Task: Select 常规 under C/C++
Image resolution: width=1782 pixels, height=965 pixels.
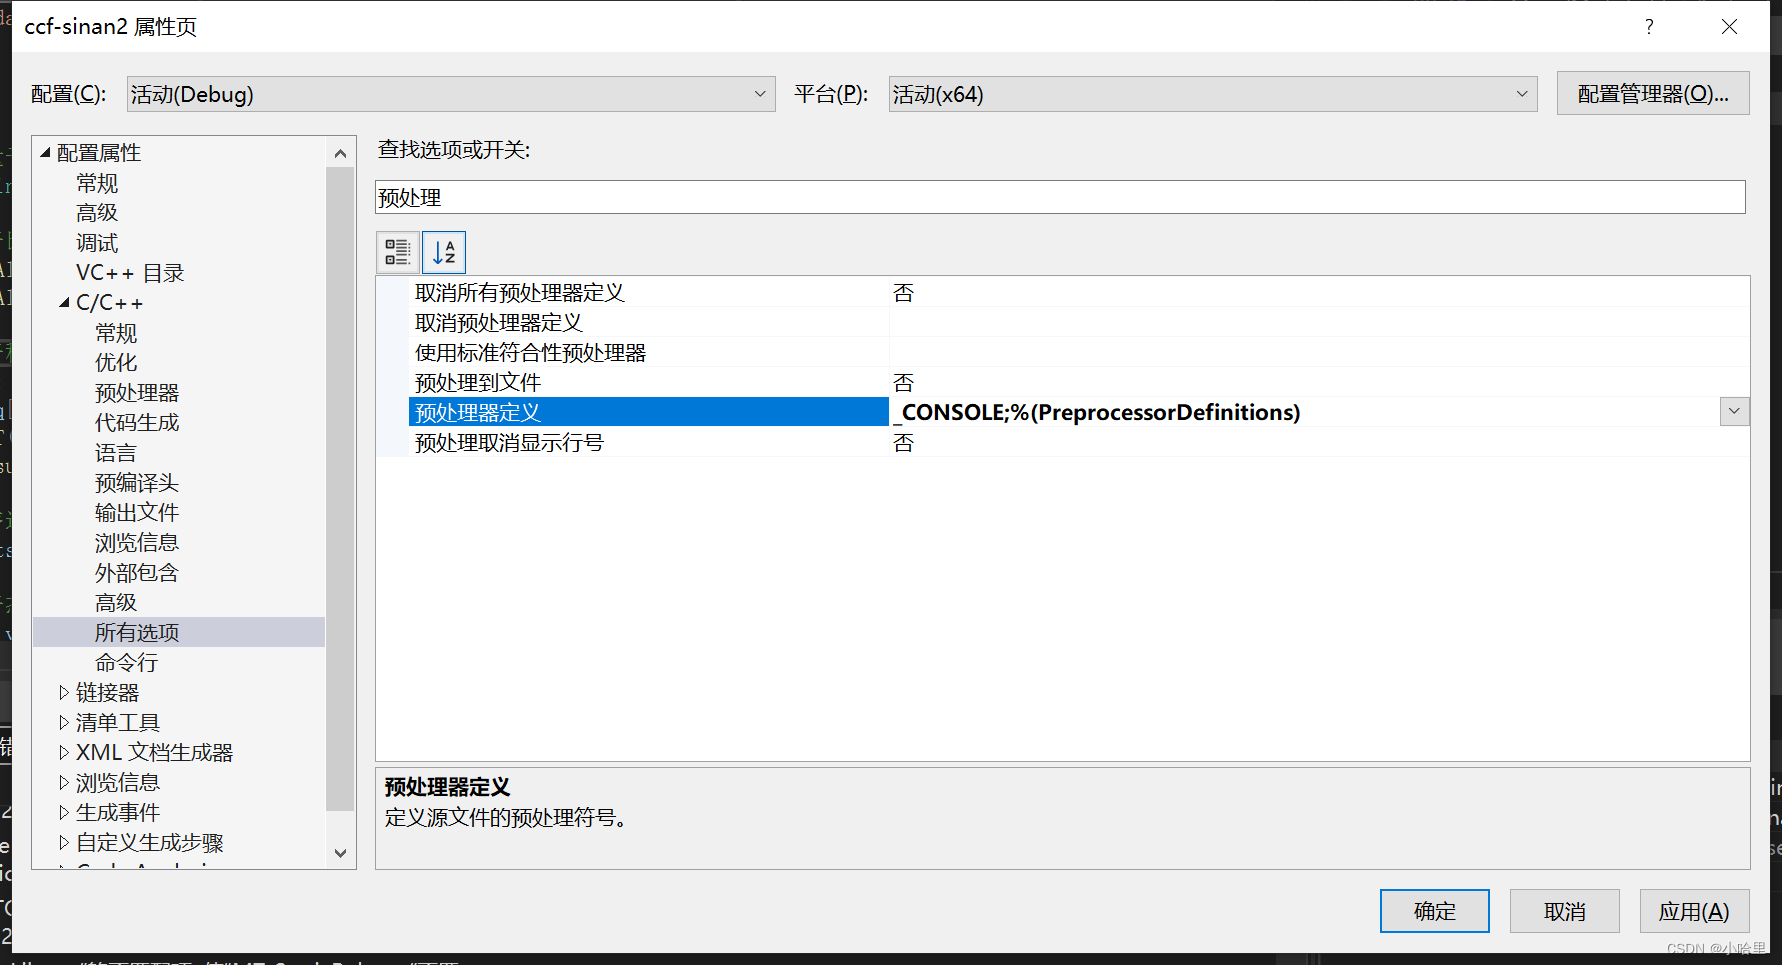Action: click(116, 333)
